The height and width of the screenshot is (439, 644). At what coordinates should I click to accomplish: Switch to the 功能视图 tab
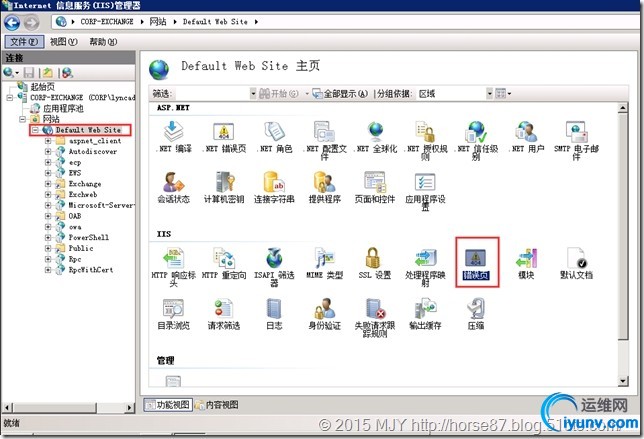click(x=168, y=405)
